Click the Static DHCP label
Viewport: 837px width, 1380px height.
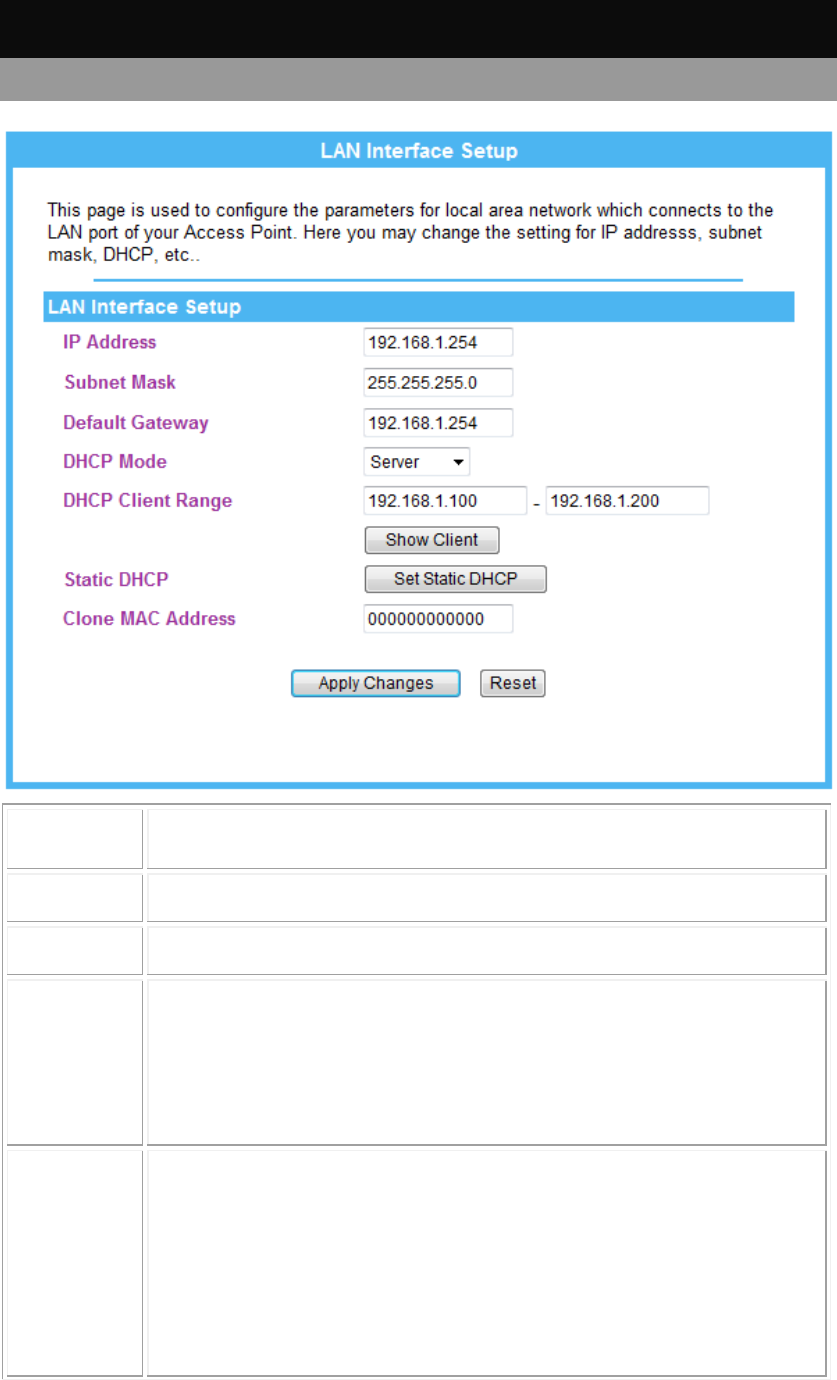pos(116,579)
